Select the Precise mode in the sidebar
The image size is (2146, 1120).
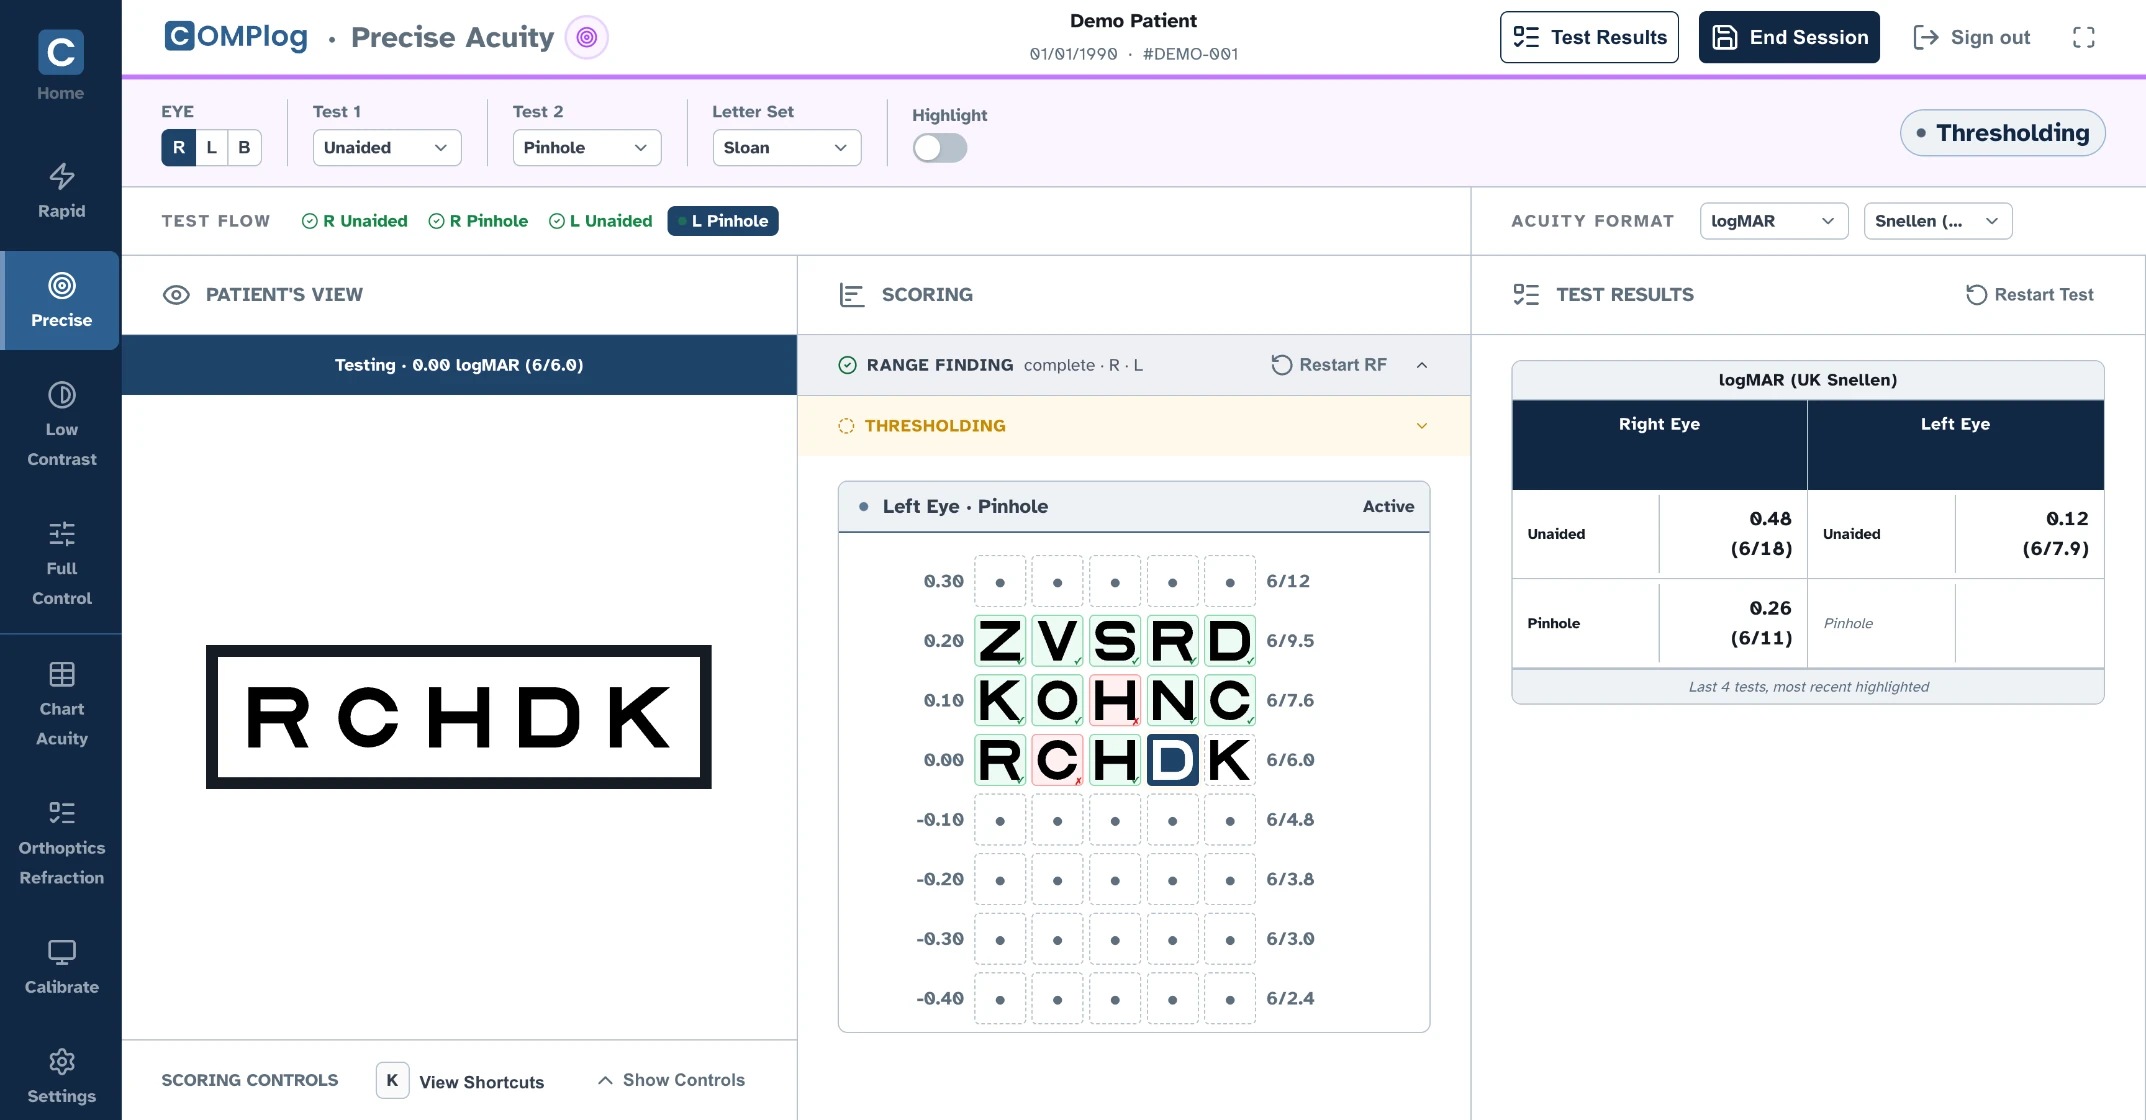61,300
